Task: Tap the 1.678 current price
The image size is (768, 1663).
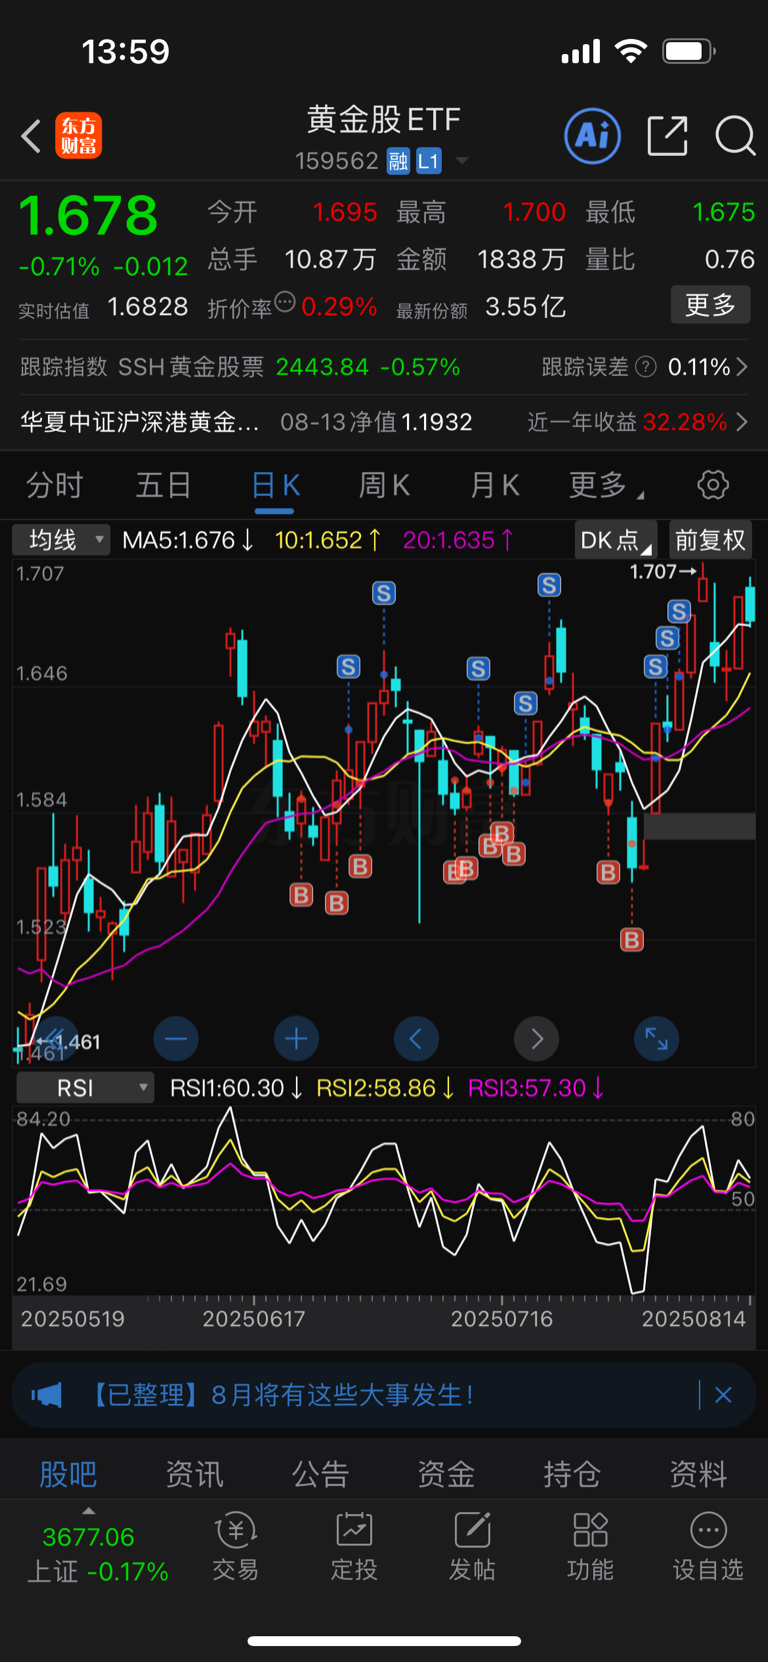Action: 88,216
